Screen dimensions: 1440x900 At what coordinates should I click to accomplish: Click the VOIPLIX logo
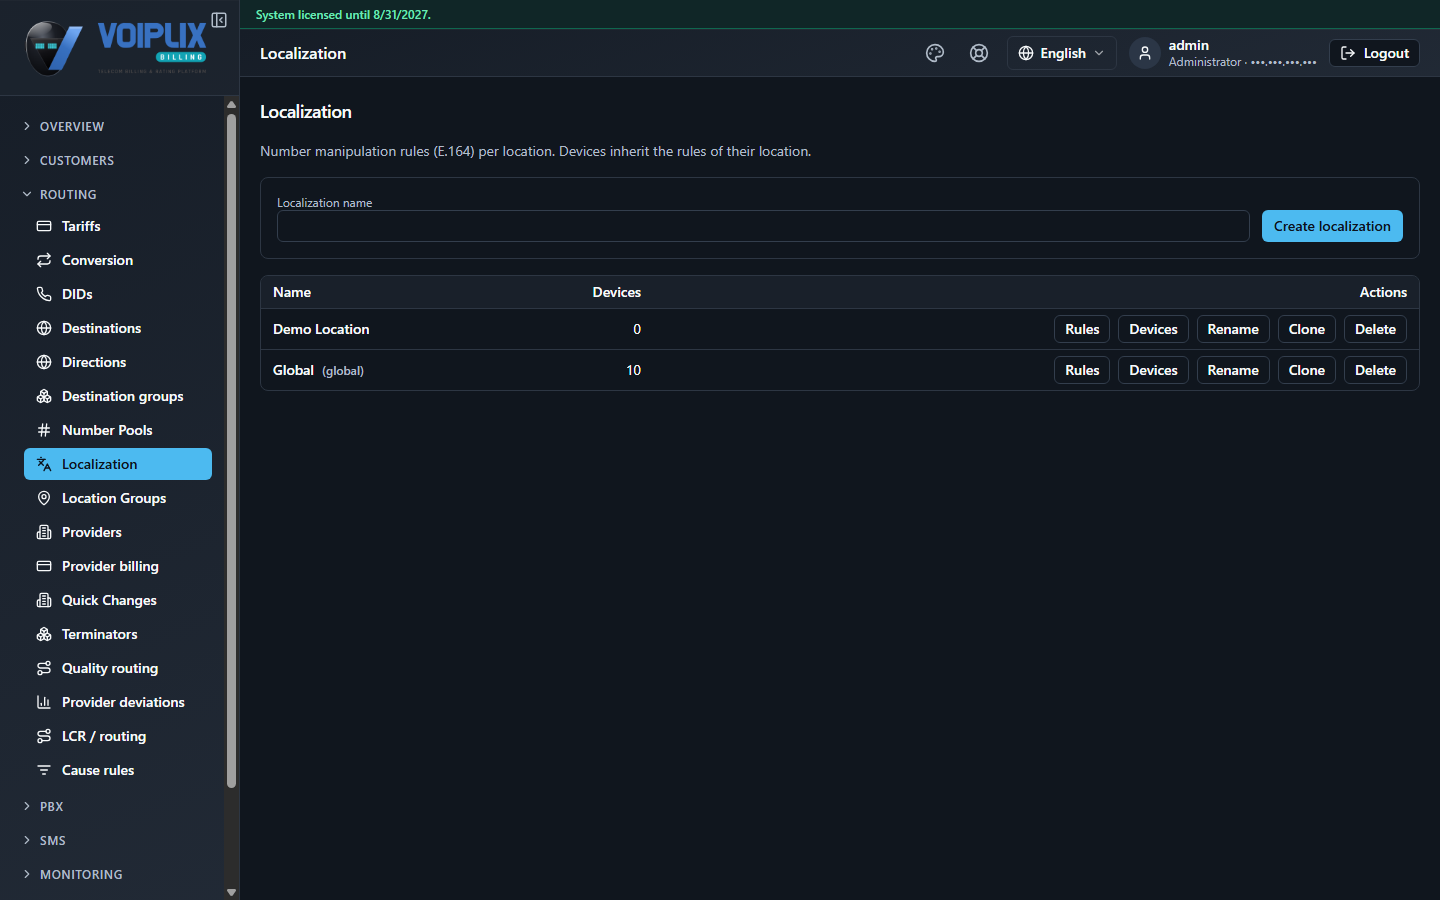click(x=117, y=48)
